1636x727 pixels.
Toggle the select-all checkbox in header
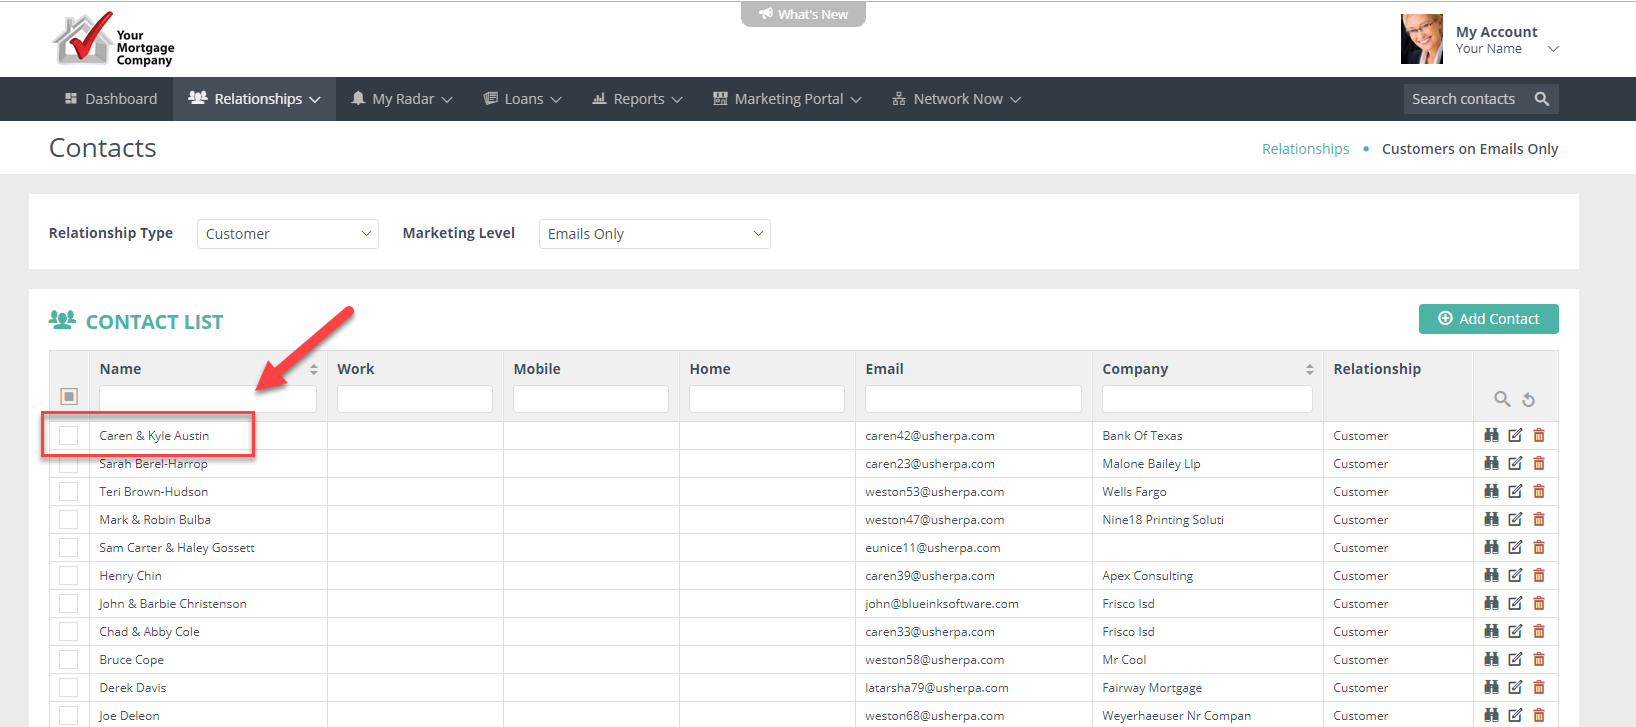pyautogui.click(x=69, y=397)
